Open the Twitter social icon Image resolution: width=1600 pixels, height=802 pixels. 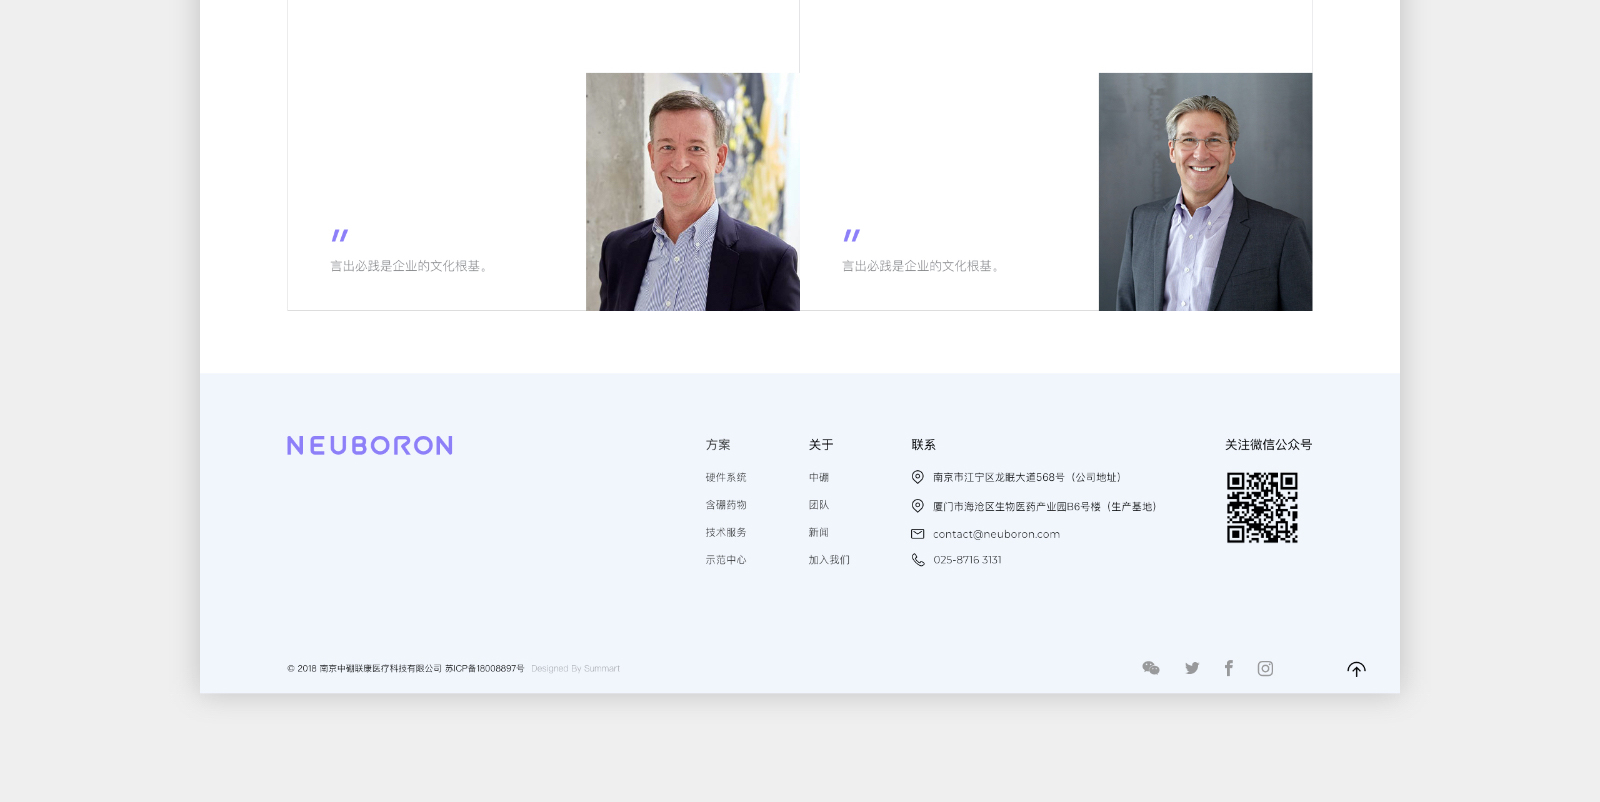tap(1192, 668)
